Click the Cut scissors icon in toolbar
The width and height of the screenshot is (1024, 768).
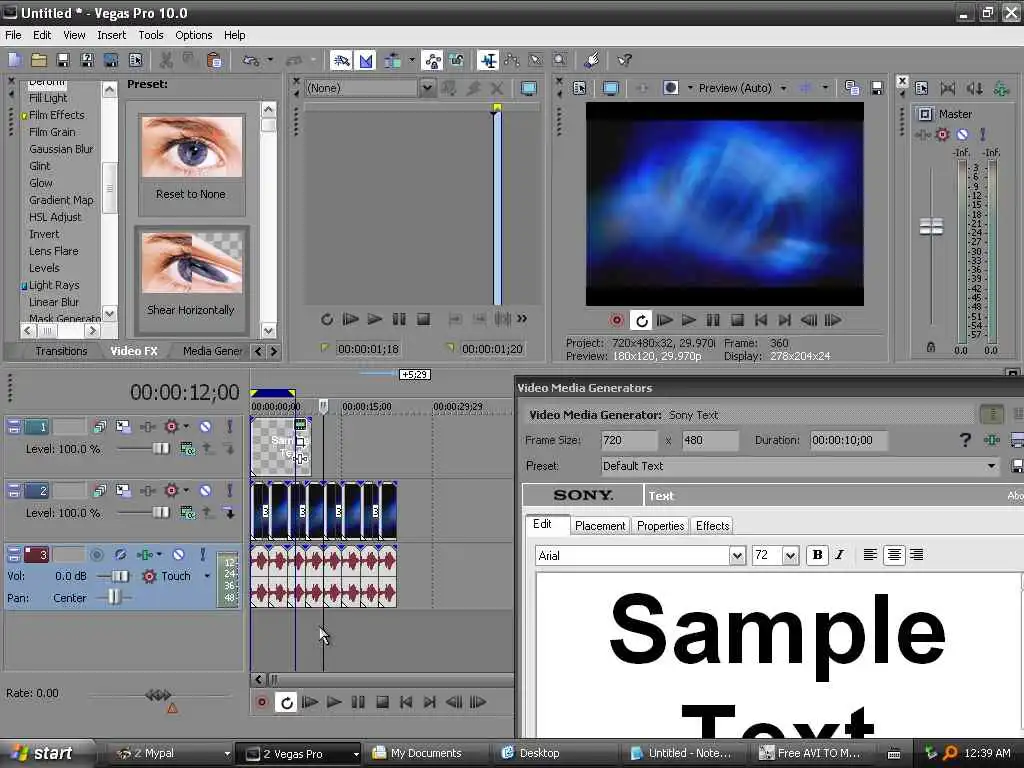tap(166, 60)
